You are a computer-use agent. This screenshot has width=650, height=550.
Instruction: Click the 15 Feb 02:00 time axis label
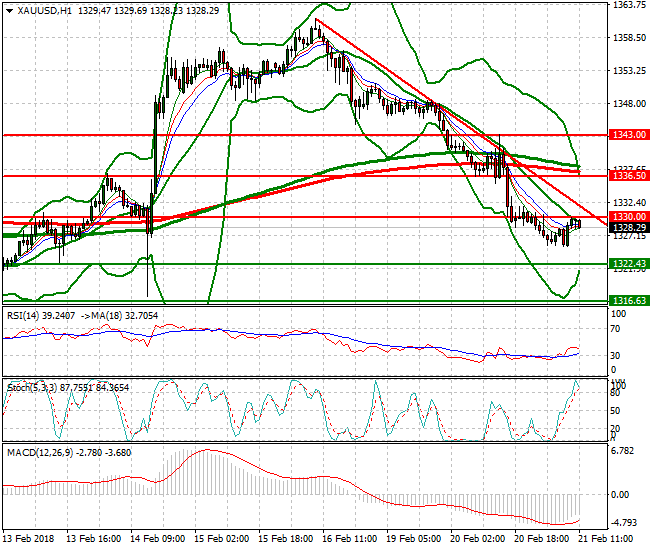coord(221,539)
